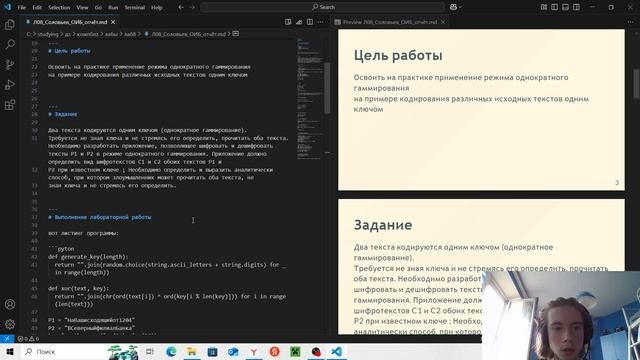Open the View menu
The height and width of the screenshot is (360, 640).
[x=82, y=7]
